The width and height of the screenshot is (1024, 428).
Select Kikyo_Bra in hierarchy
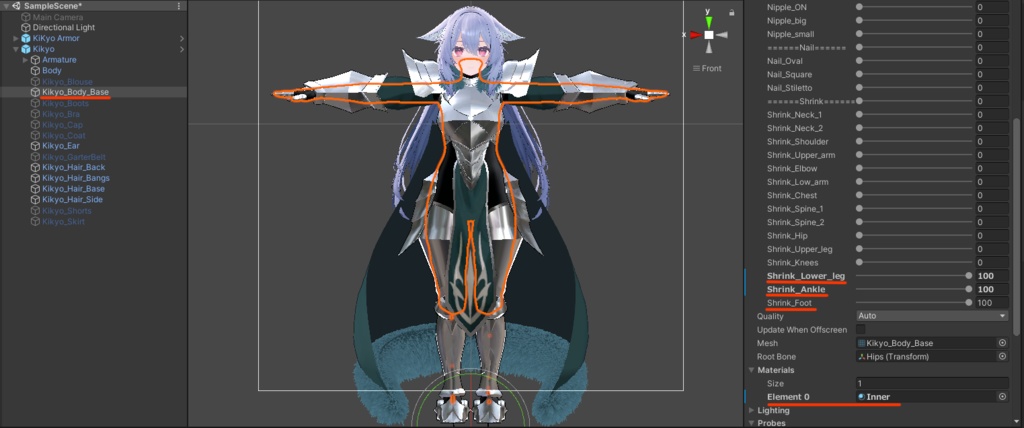click(61, 114)
